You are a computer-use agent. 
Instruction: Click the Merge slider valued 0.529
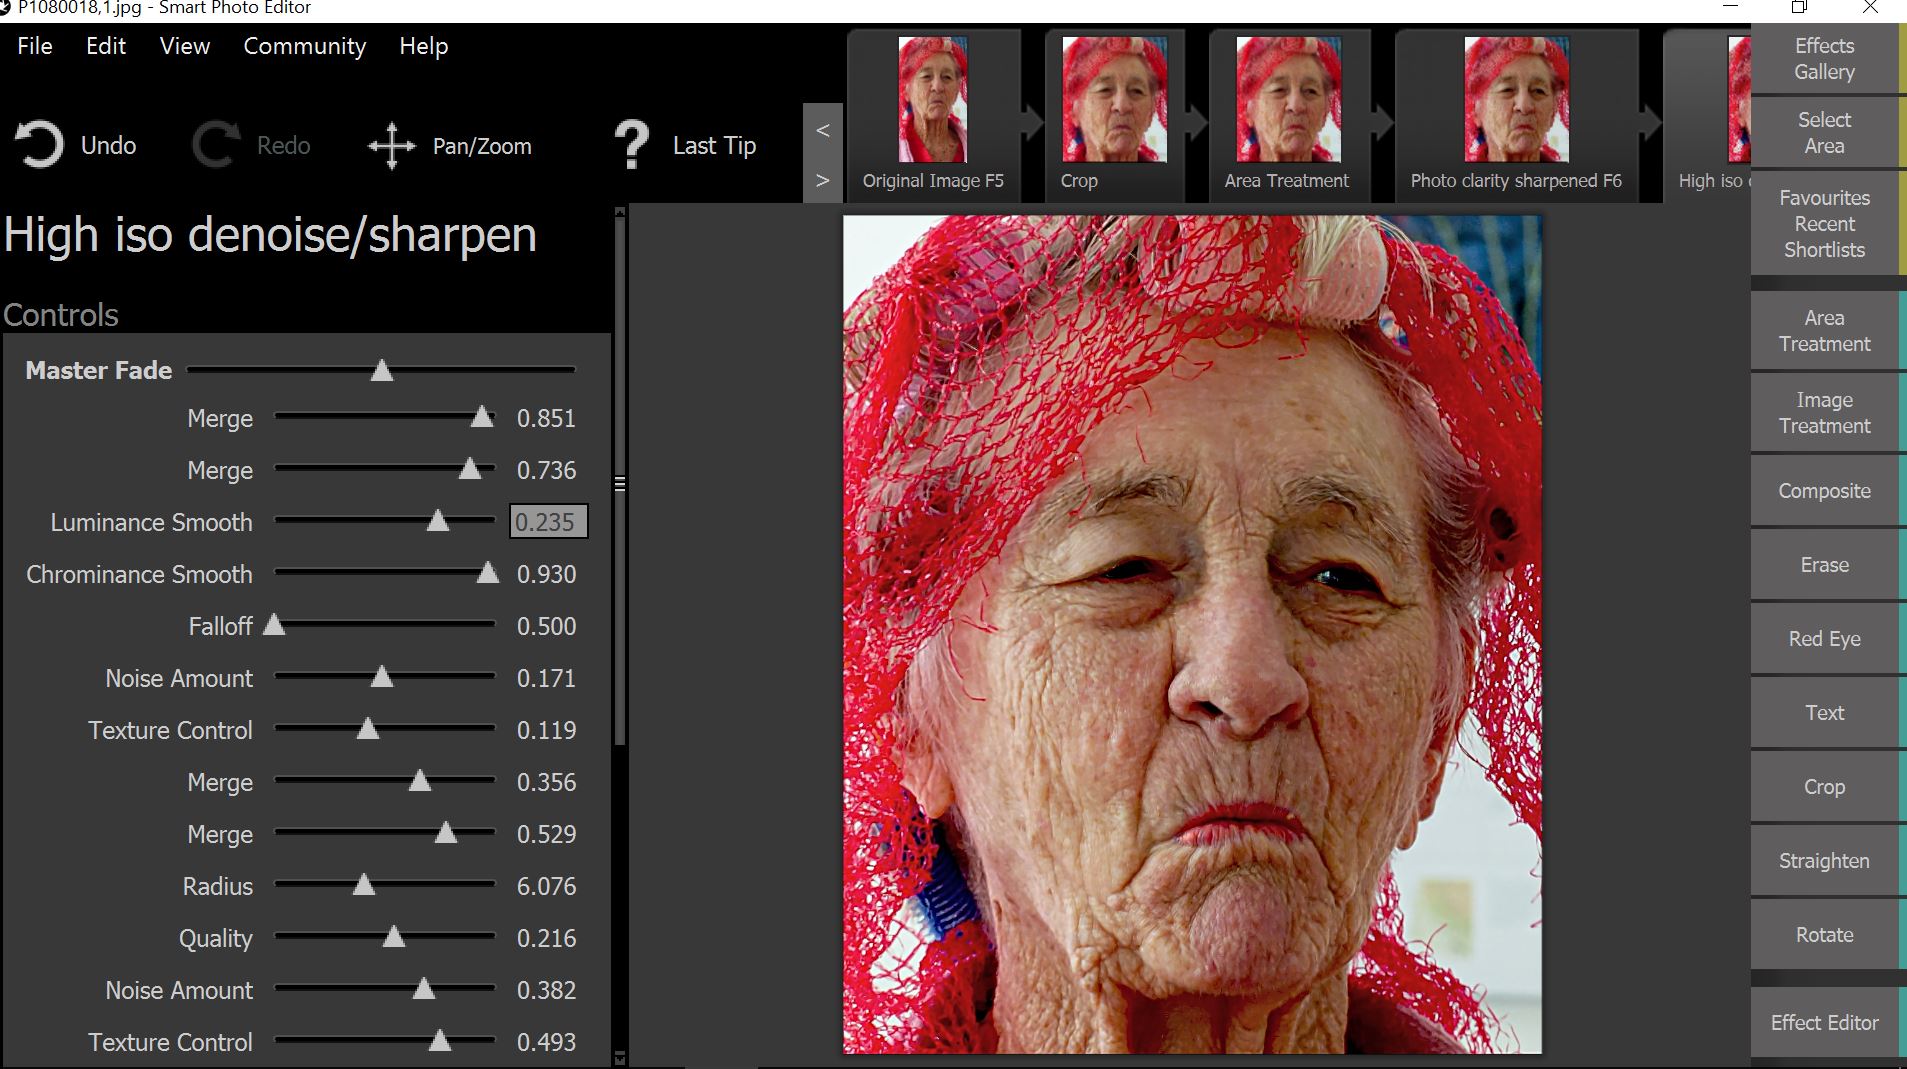385,834
